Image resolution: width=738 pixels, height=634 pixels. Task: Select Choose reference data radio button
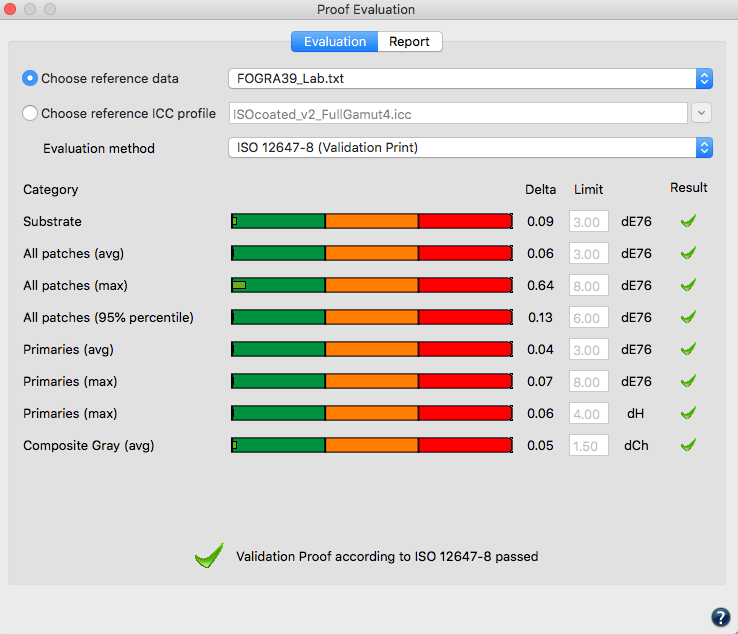(x=30, y=78)
